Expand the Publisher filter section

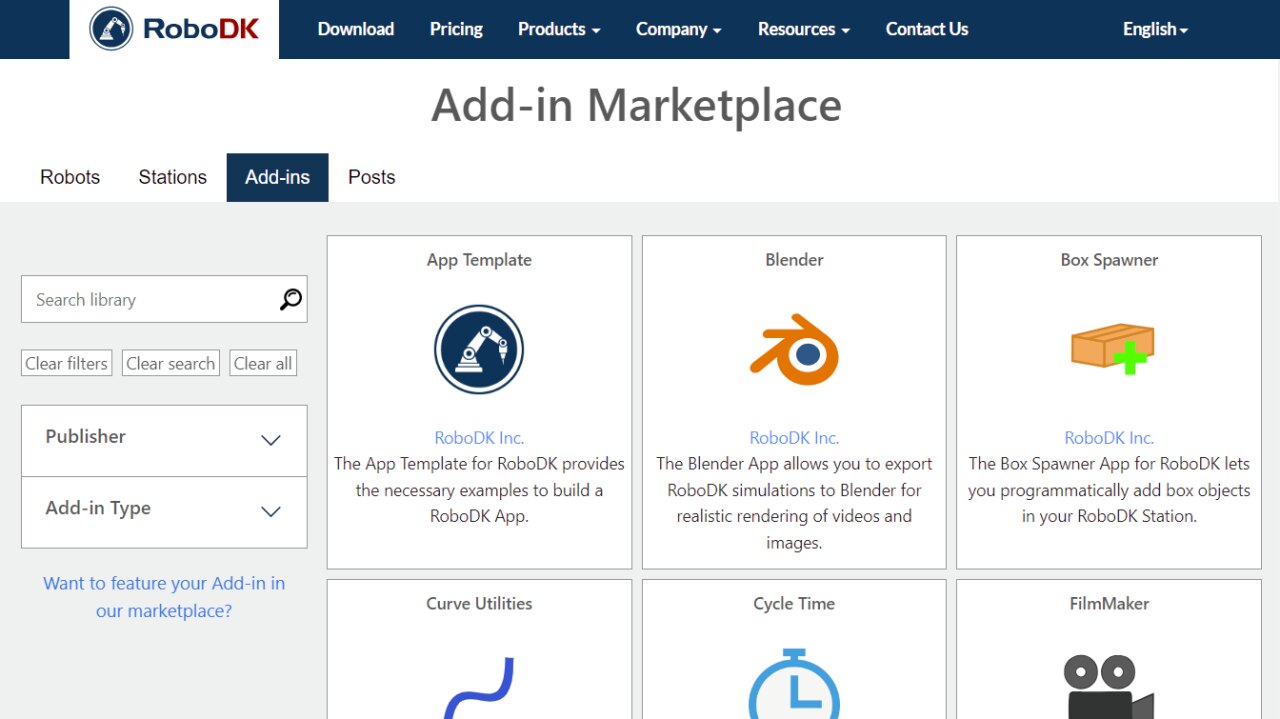click(x=164, y=440)
